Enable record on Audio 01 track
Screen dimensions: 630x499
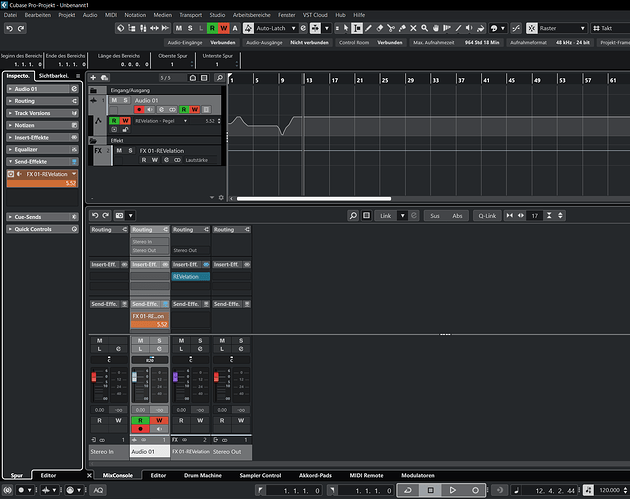tap(140, 109)
